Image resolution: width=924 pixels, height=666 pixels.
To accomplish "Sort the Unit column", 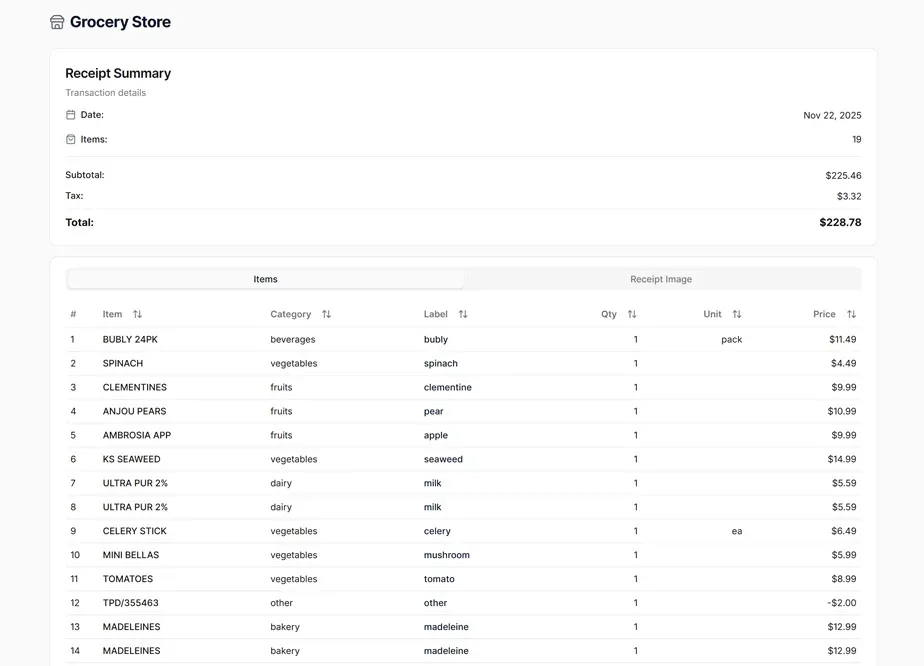I will pyautogui.click(x=736, y=313).
